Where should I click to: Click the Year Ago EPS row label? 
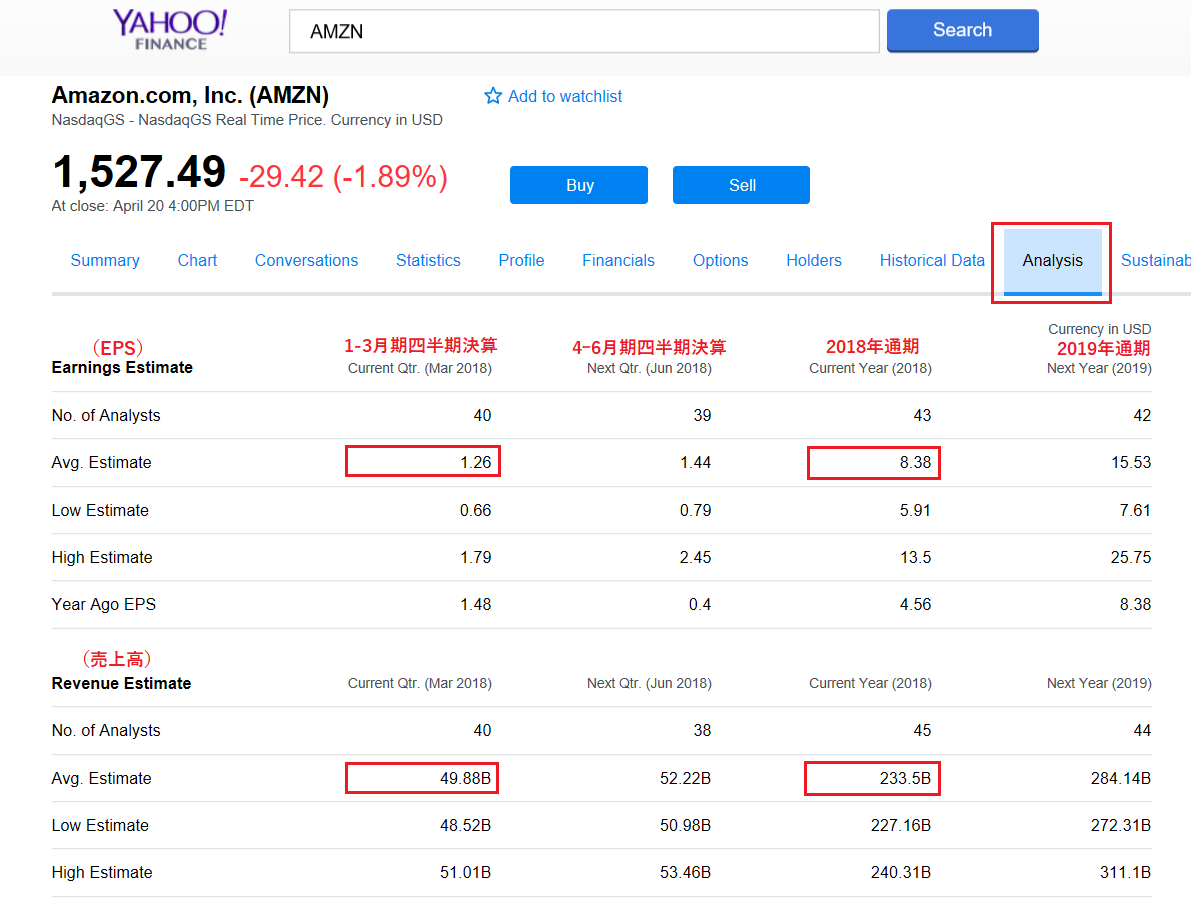[x=104, y=605]
